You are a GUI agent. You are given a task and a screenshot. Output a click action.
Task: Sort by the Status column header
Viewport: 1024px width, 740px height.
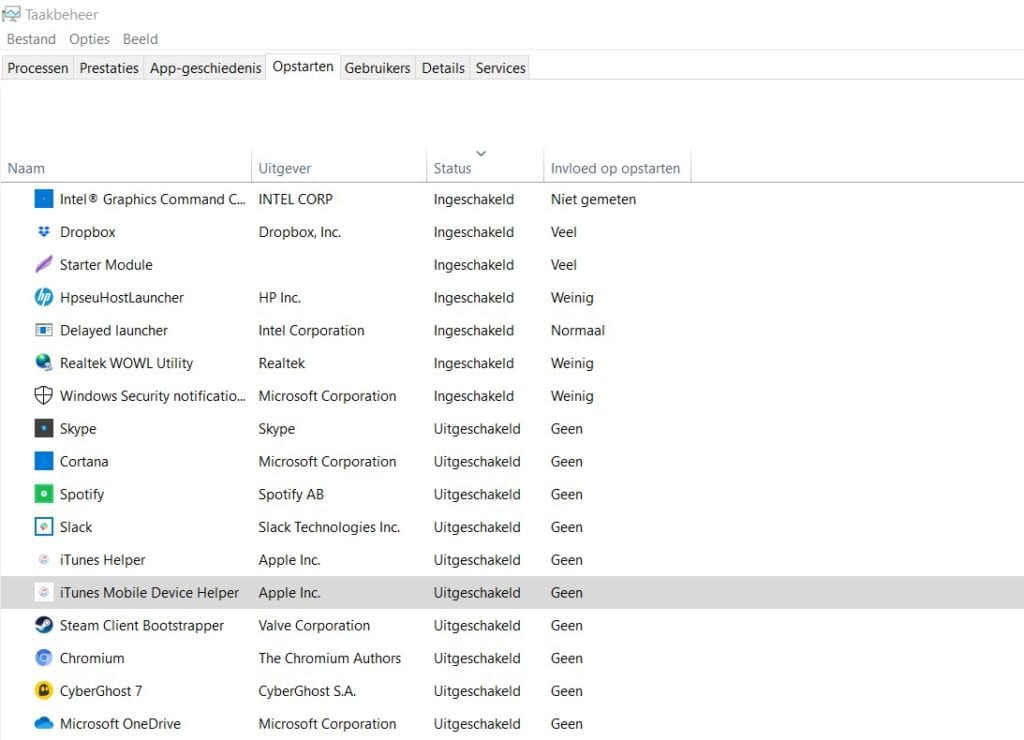tap(485, 168)
